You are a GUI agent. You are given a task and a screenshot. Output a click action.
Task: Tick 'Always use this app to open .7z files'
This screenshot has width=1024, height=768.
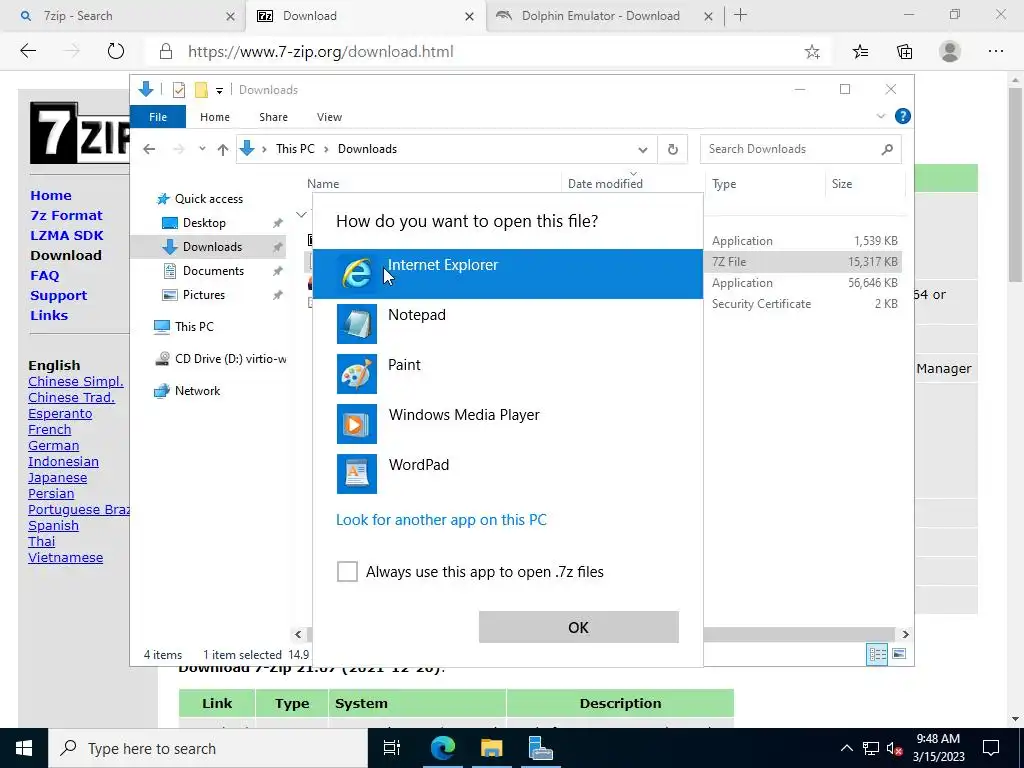[347, 571]
